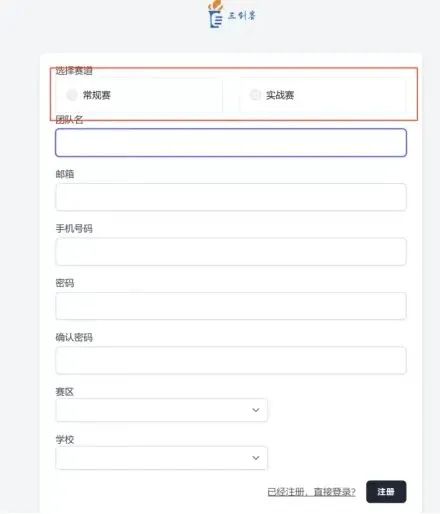The height and width of the screenshot is (514, 440).
Task: Click the torch logo icon at top
Action: (x=215, y=14)
